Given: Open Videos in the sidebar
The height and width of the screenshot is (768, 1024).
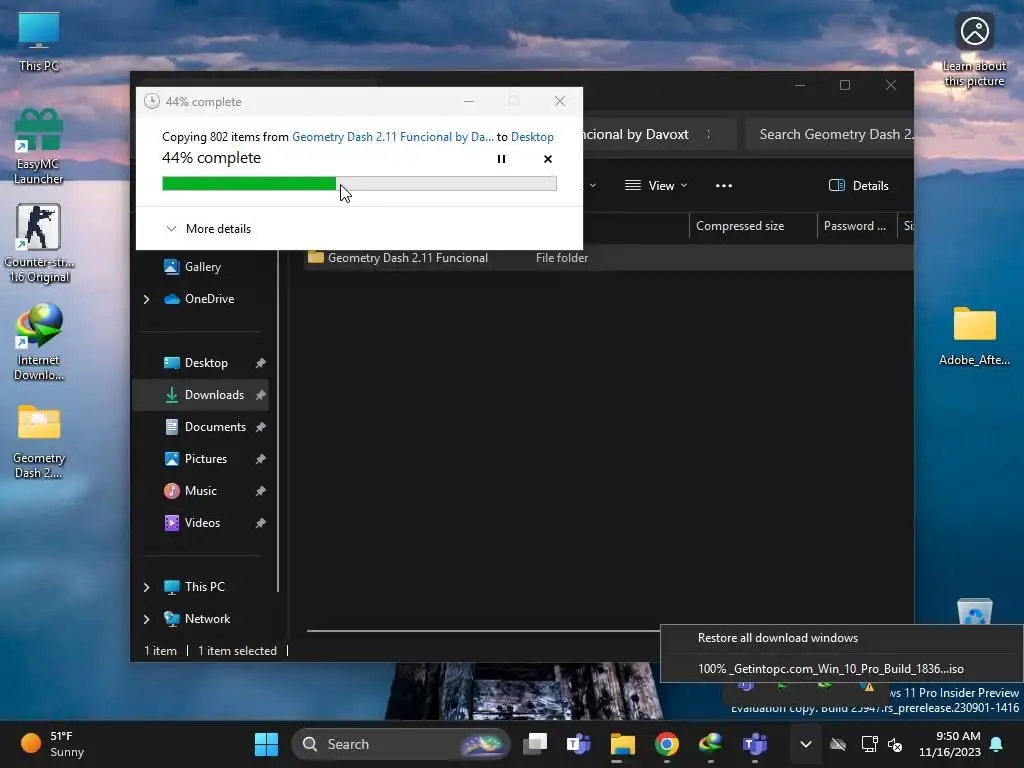Looking at the screenshot, I should [202, 522].
